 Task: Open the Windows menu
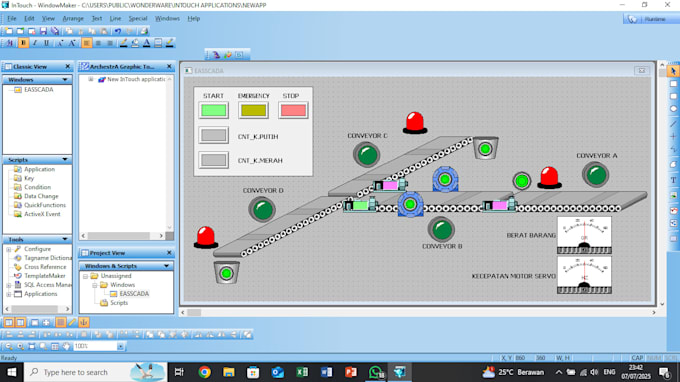click(167, 18)
